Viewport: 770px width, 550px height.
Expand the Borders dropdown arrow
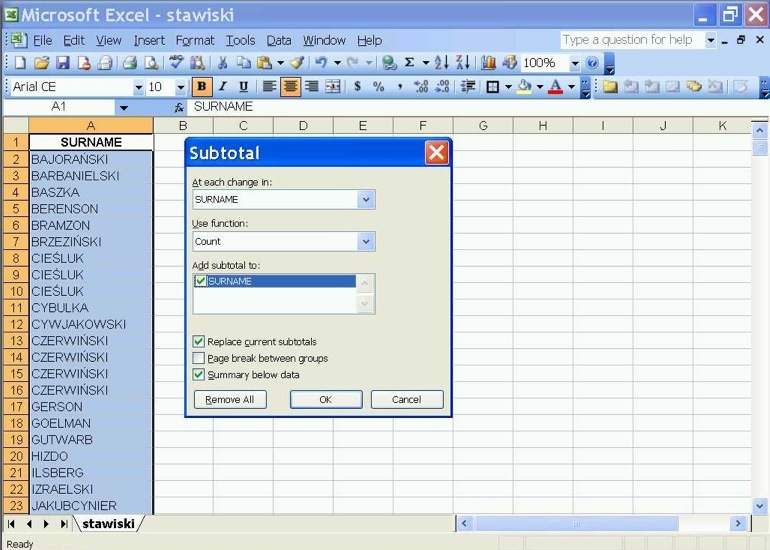coord(508,87)
